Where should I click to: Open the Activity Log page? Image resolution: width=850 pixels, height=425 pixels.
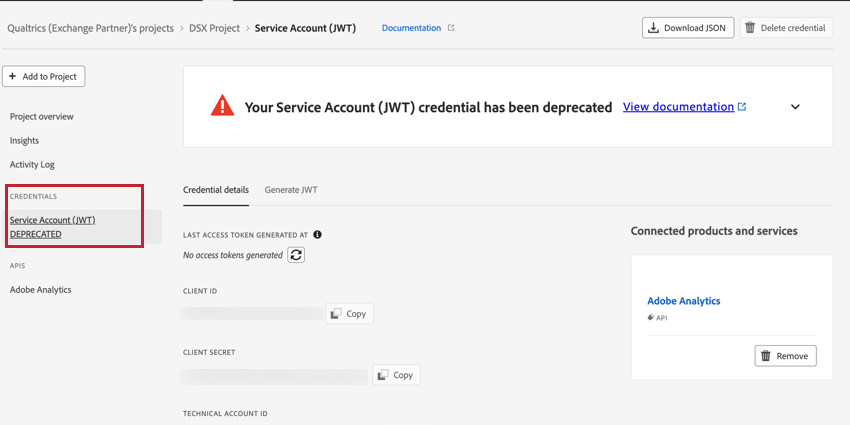[x=32, y=165]
